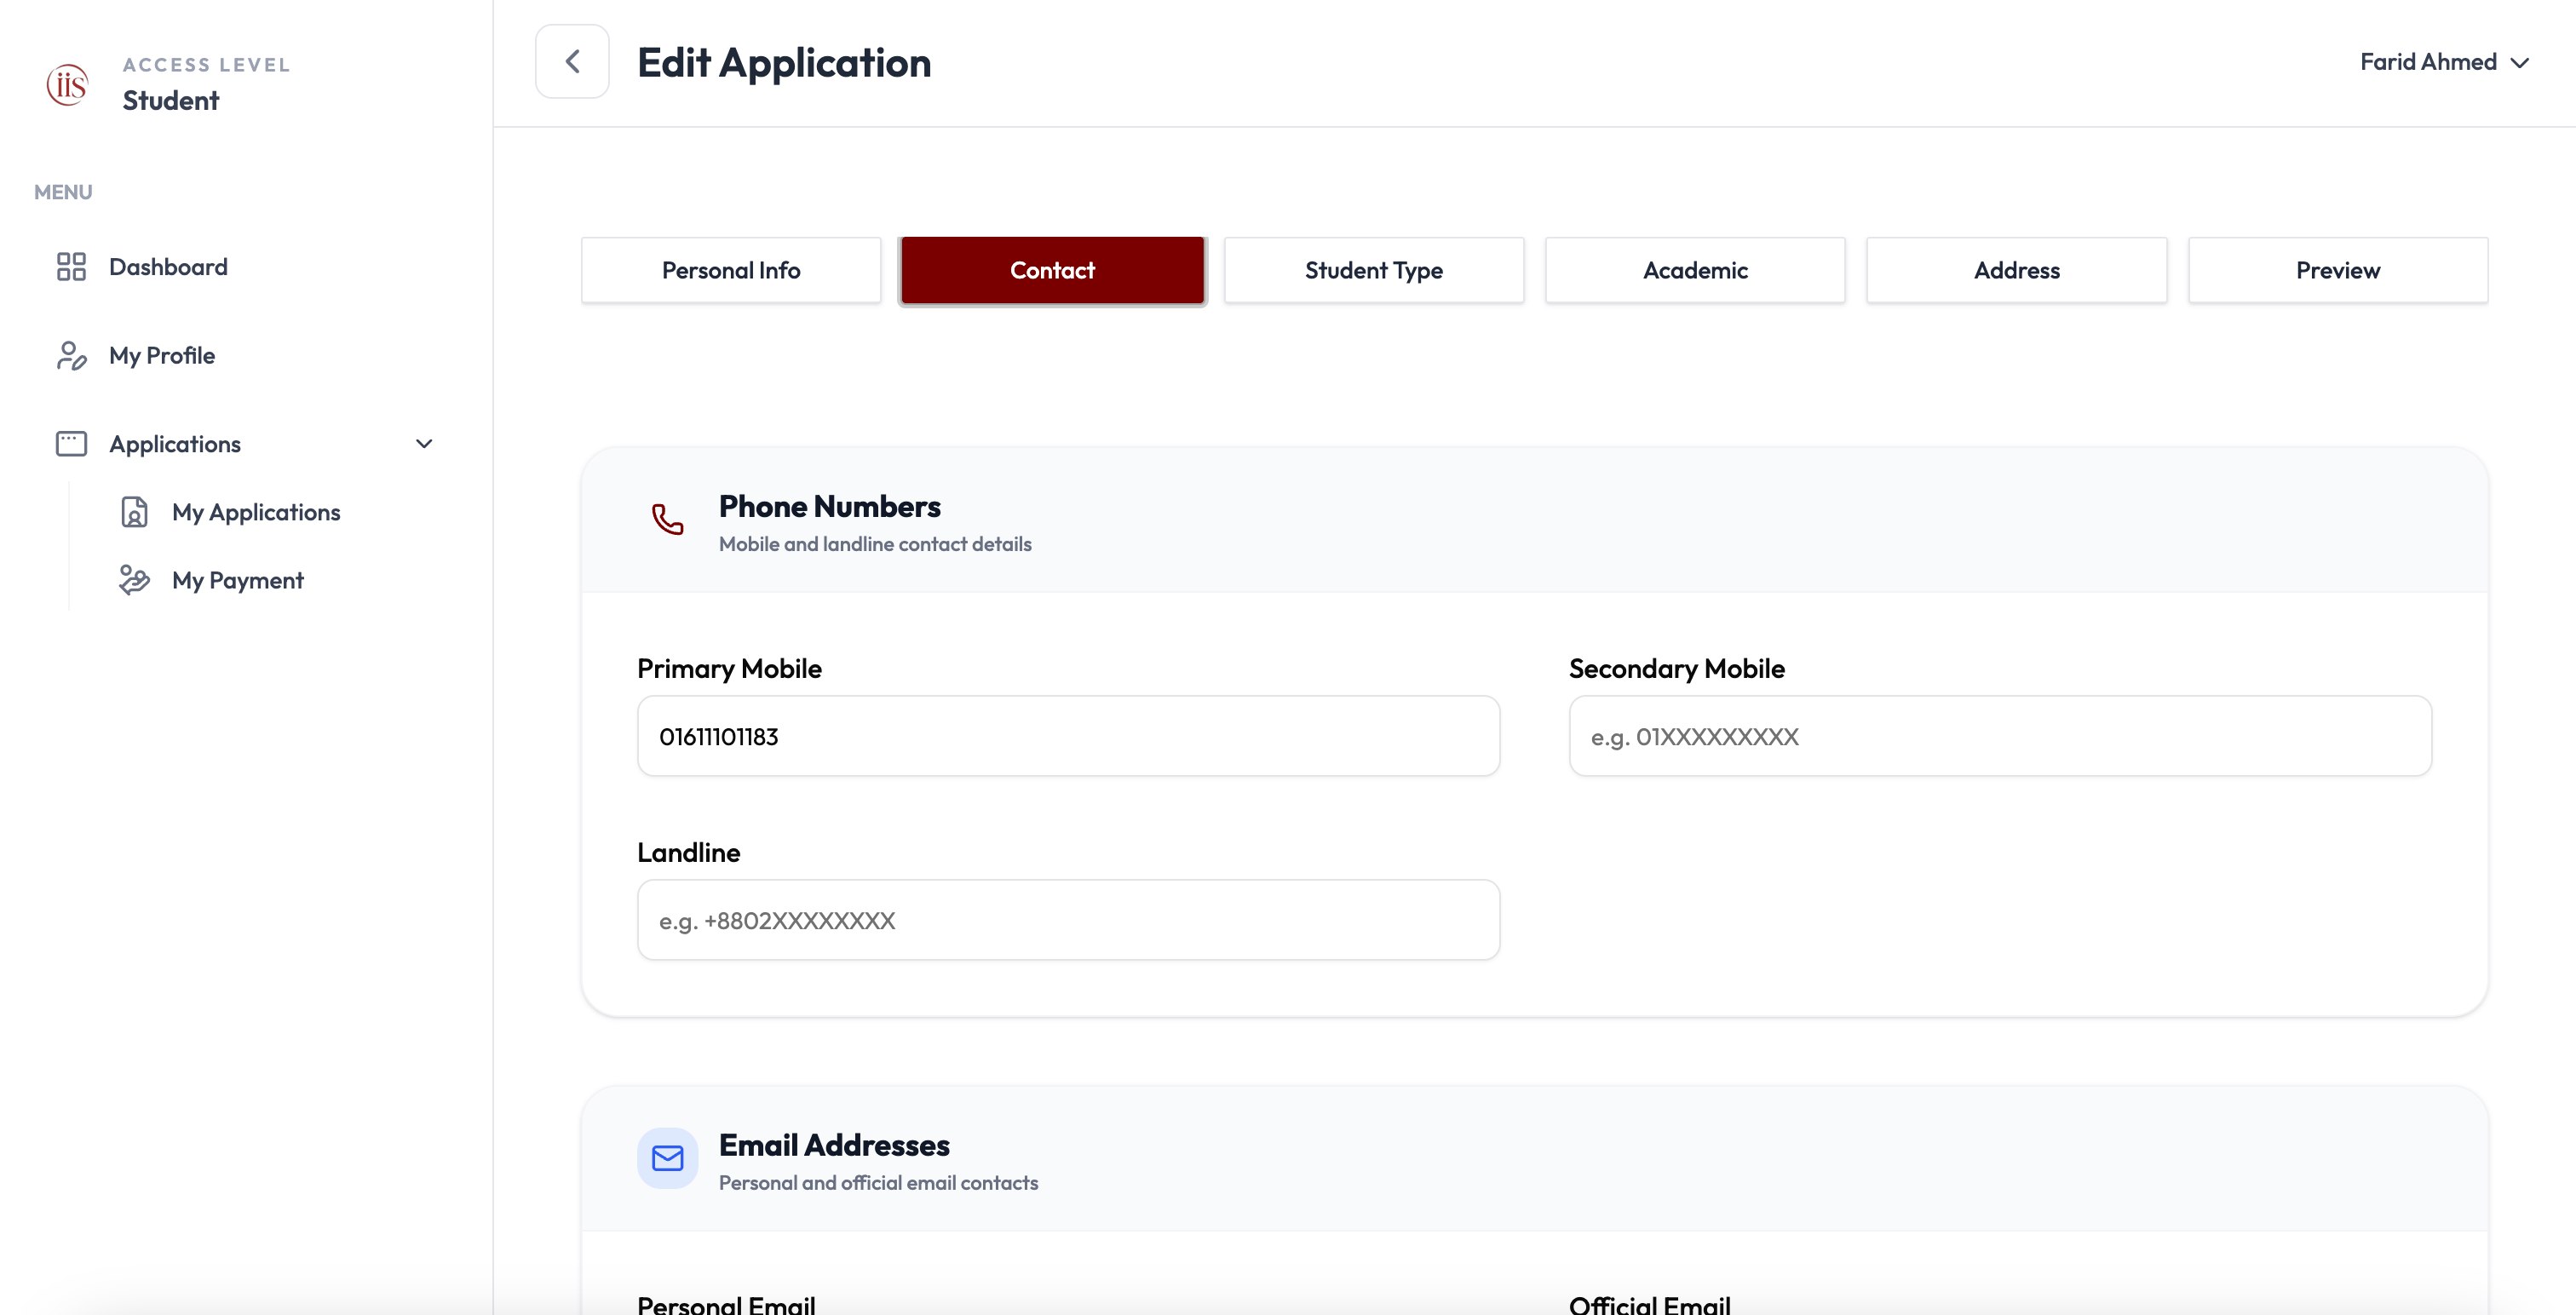The height and width of the screenshot is (1315, 2576).
Task: Focus the Primary Mobile input field
Action: [1068, 736]
